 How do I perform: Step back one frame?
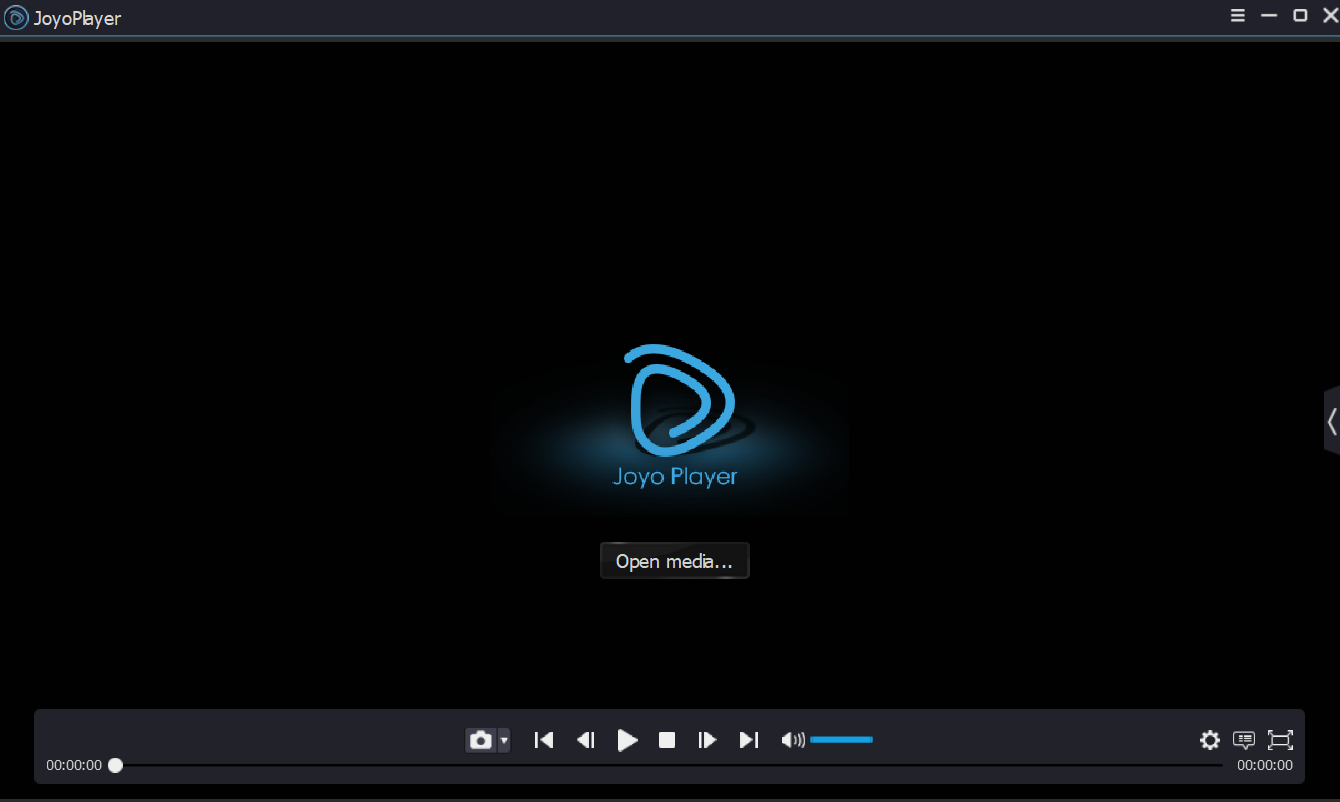click(586, 740)
